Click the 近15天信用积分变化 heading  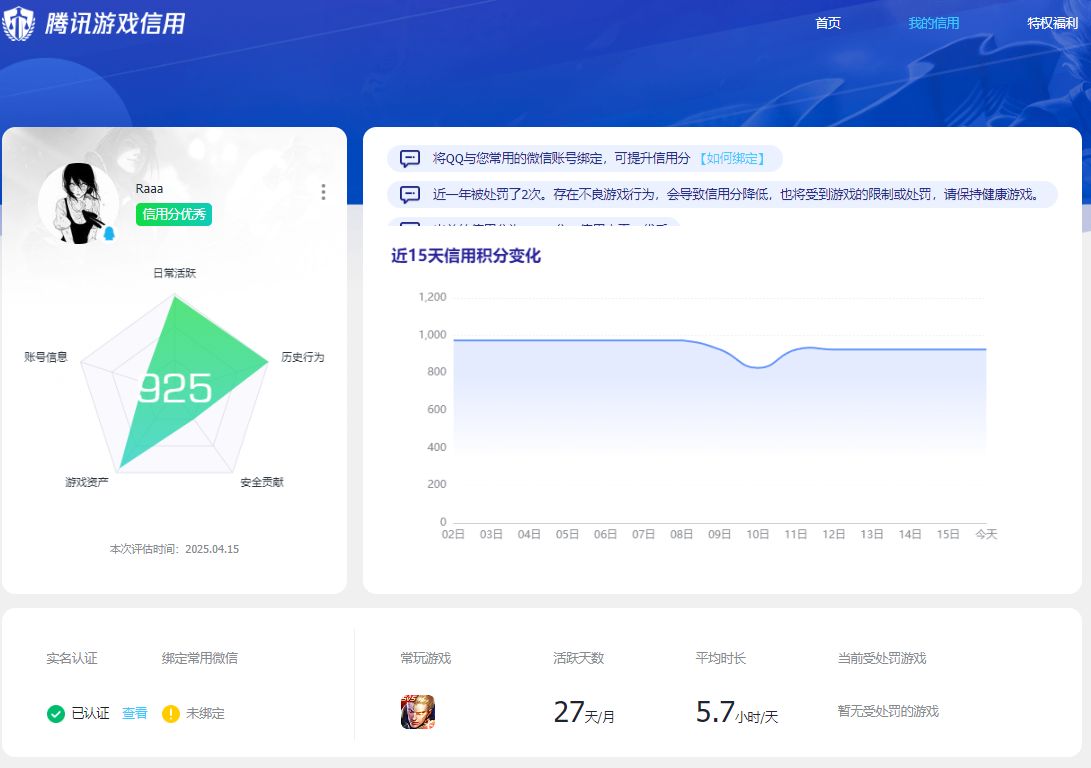466,256
